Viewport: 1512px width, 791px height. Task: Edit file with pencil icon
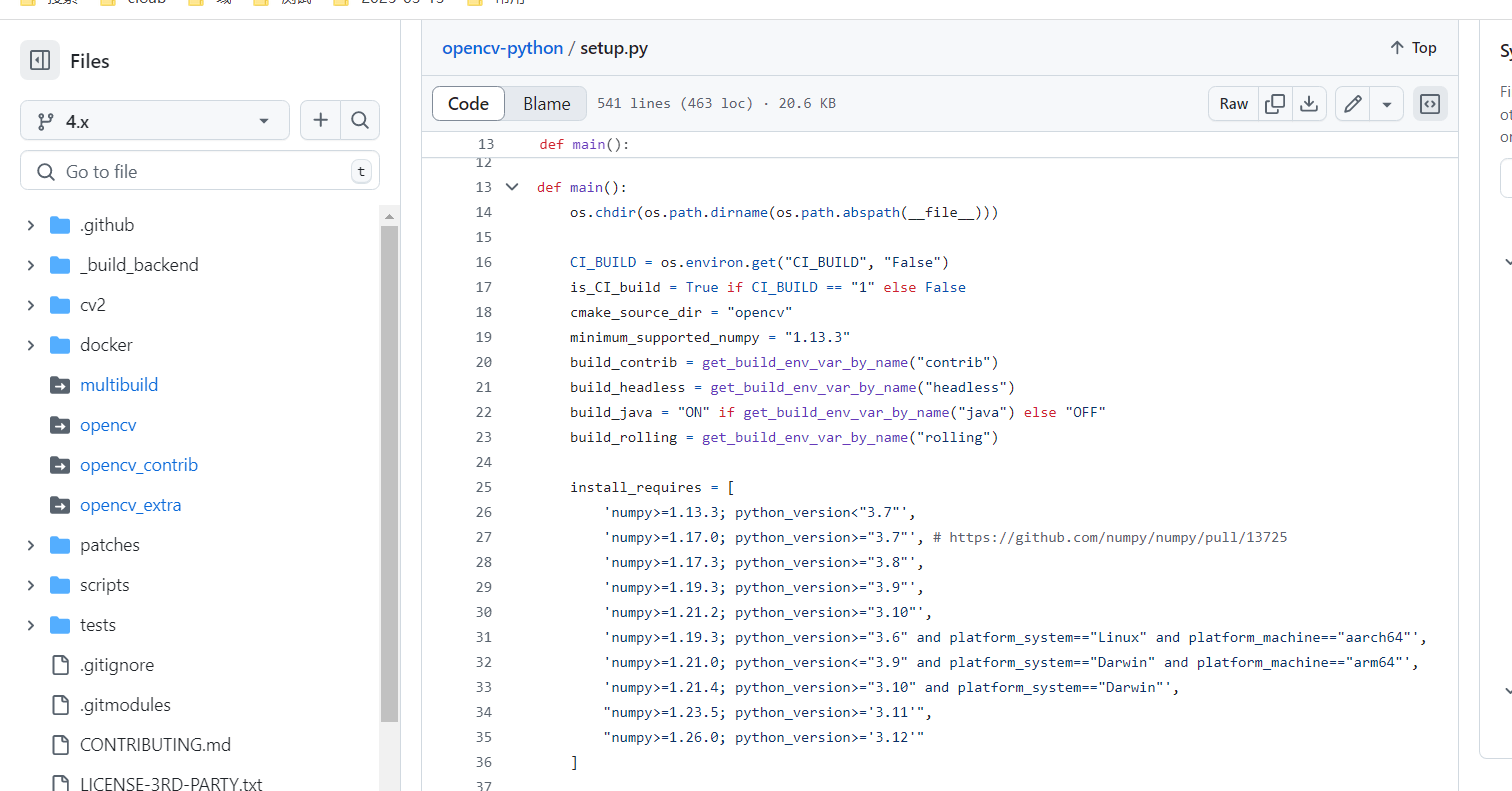pyautogui.click(x=1353, y=104)
